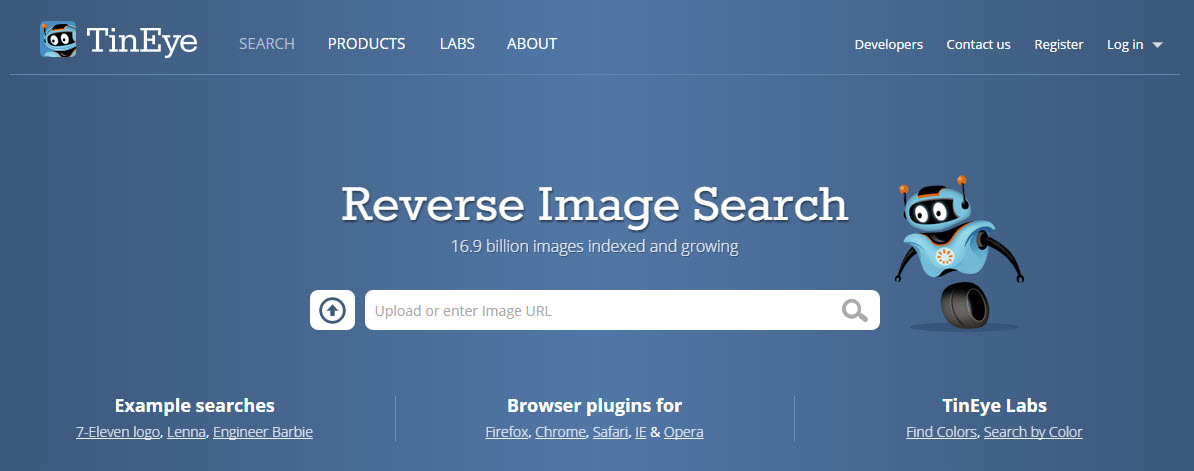
Task: Click the Log in link text
Action: (x=1125, y=44)
